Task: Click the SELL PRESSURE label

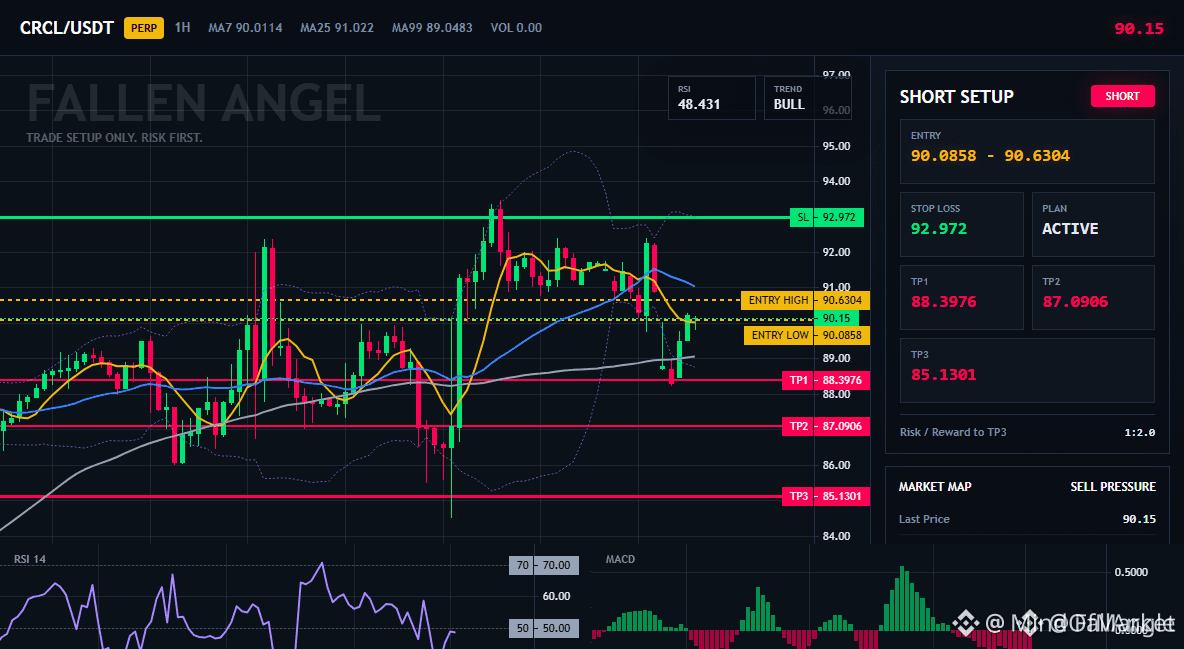Action: point(1113,487)
